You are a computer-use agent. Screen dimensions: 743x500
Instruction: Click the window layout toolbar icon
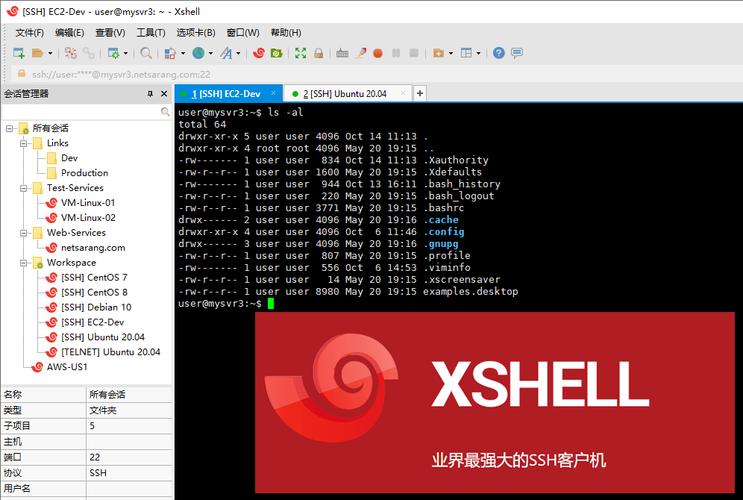pos(466,53)
